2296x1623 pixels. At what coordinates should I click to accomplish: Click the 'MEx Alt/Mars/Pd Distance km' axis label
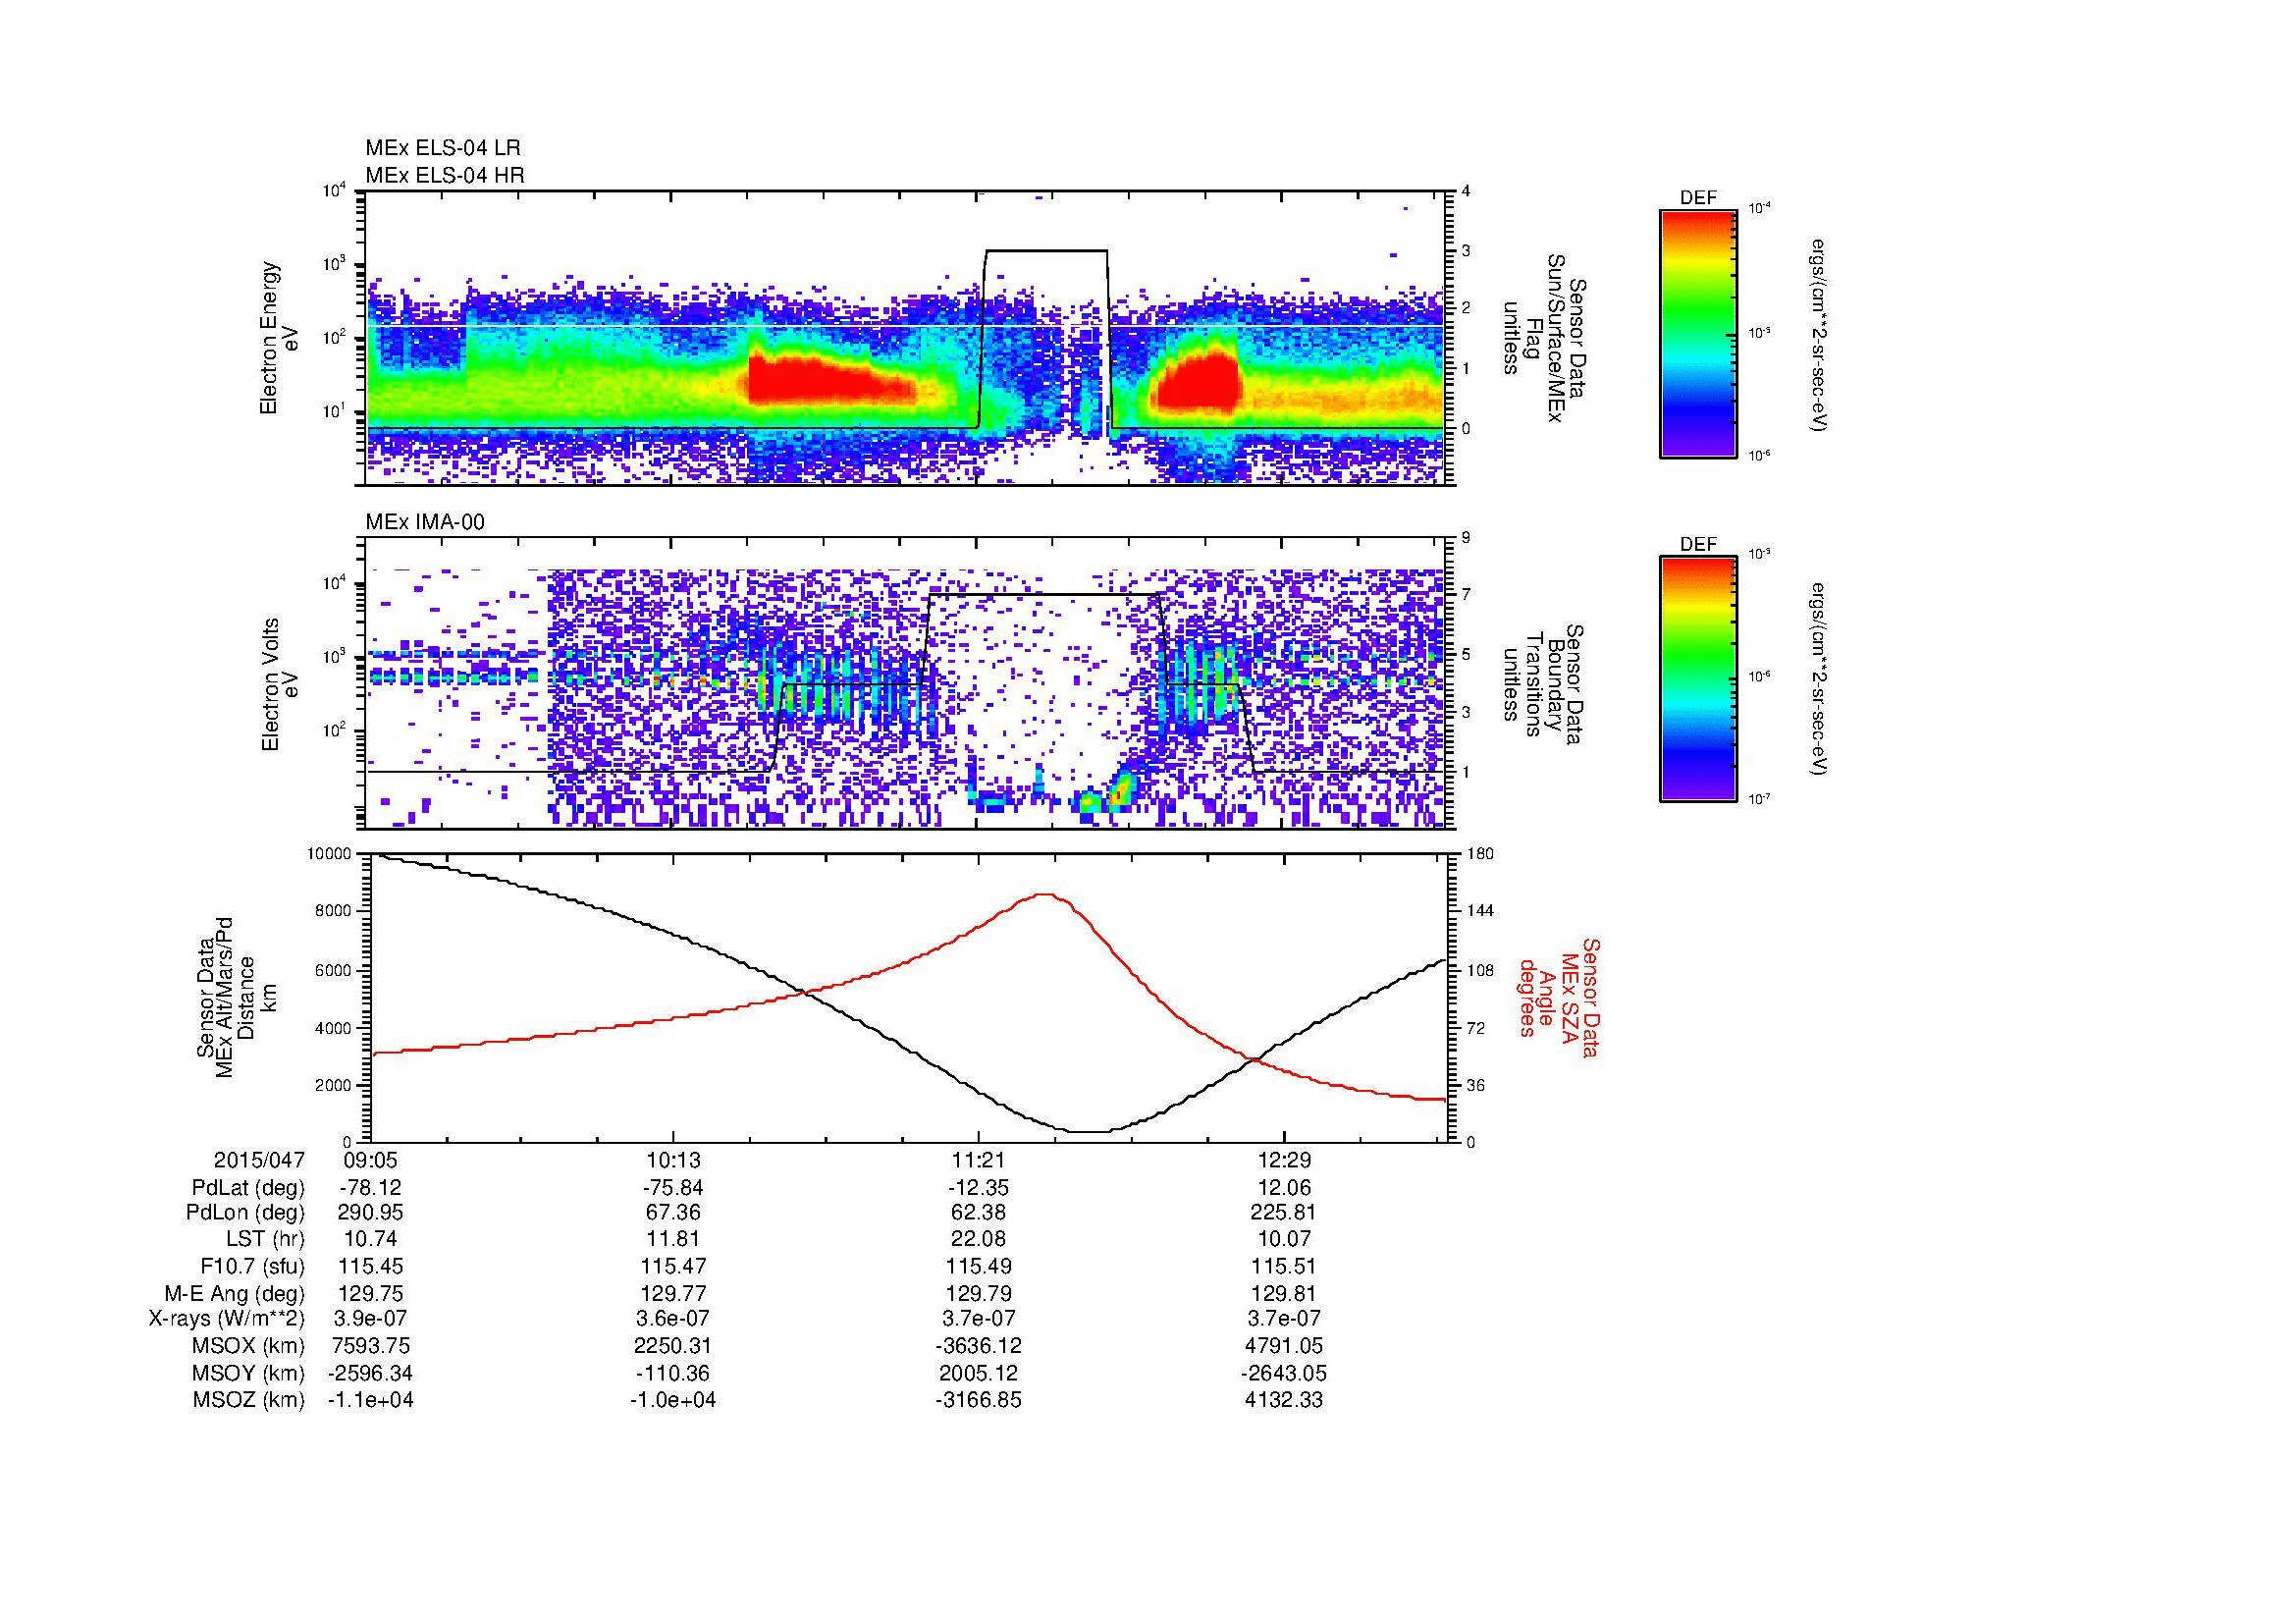237,998
